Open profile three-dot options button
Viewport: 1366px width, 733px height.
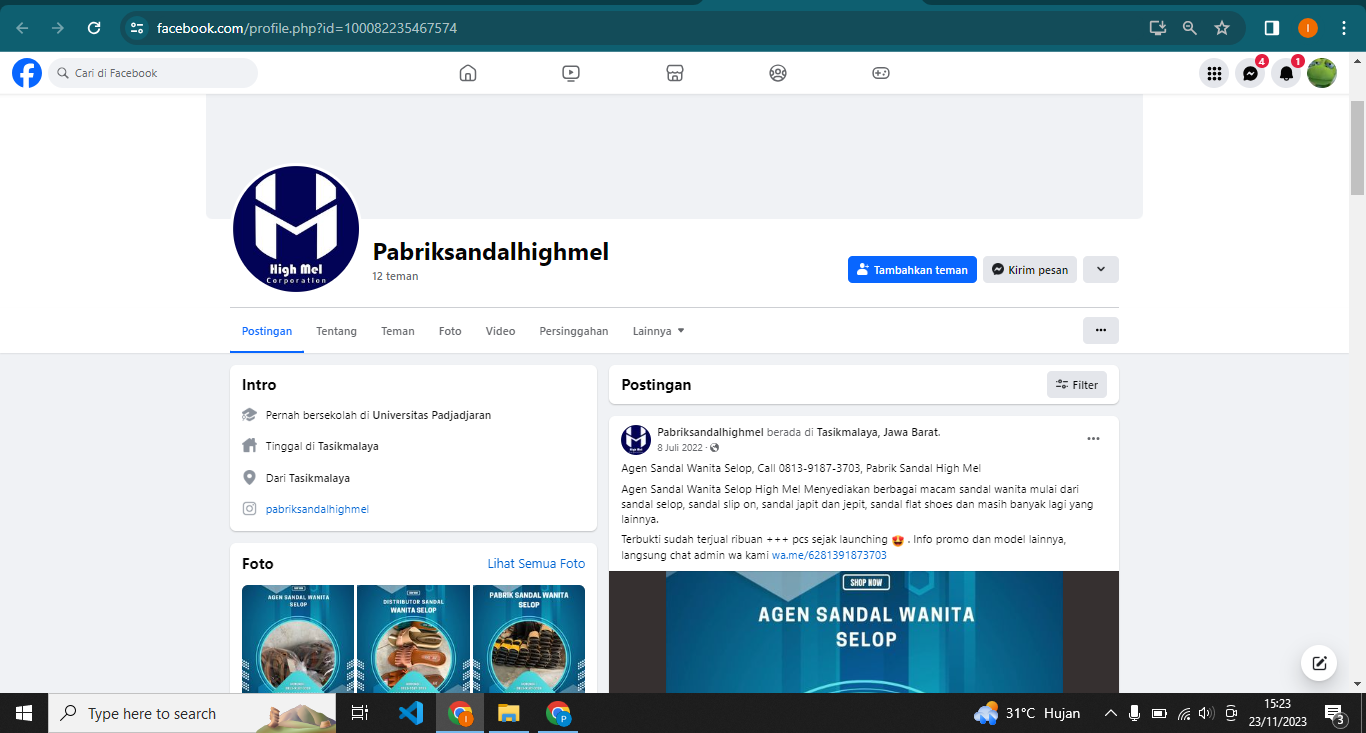tap(1101, 330)
